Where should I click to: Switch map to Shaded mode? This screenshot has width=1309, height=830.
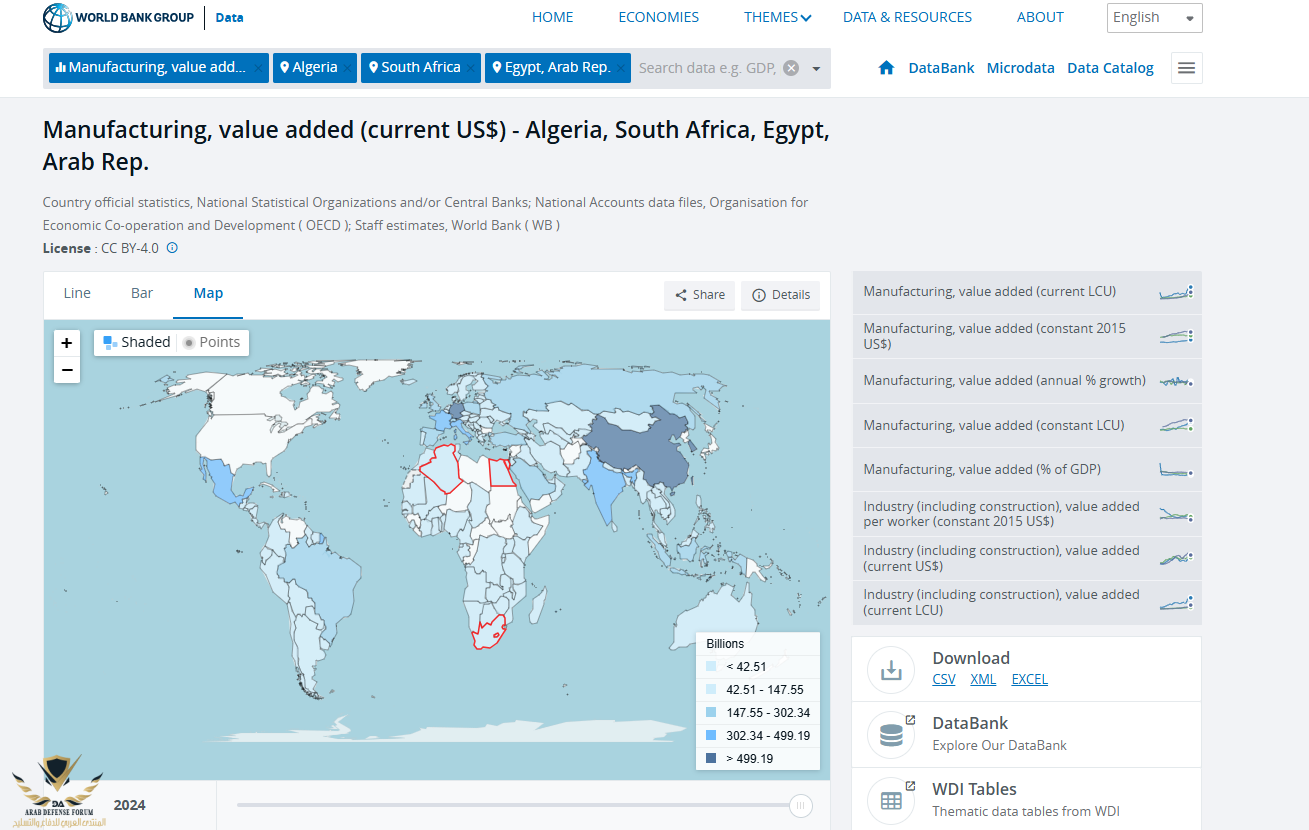(137, 342)
